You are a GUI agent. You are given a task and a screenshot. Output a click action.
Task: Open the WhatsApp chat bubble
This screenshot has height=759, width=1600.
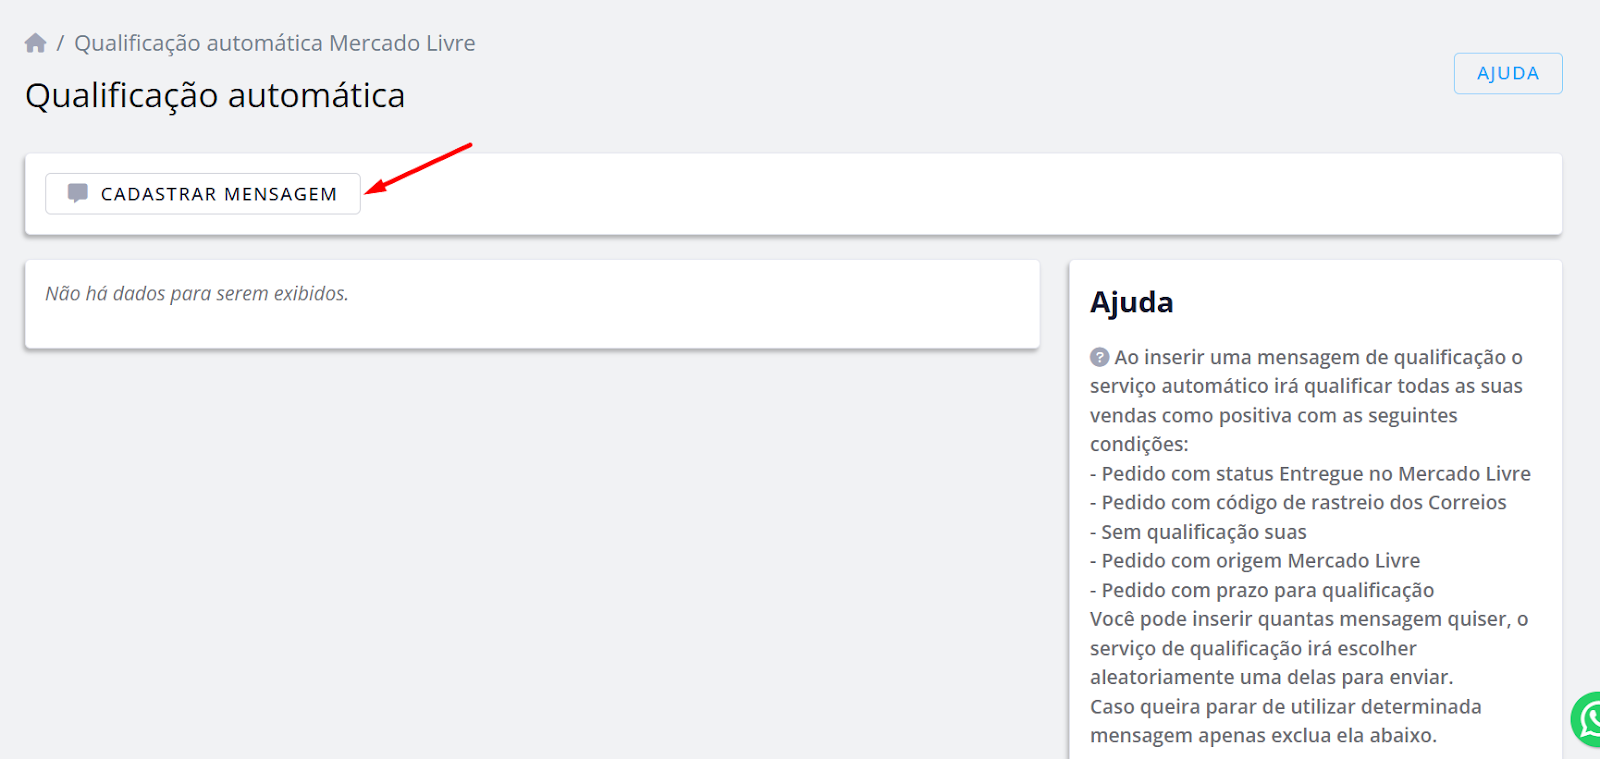pyautogui.click(x=1586, y=719)
